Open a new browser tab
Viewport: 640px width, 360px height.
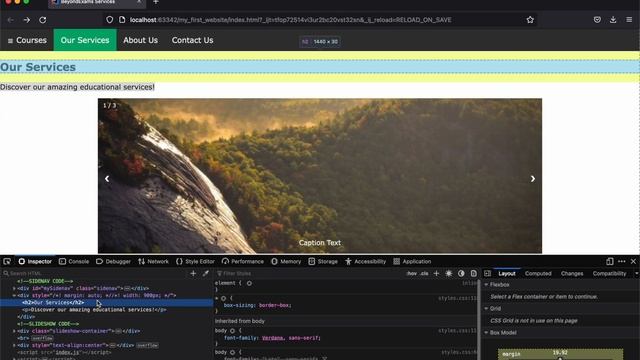tap(156, 2)
